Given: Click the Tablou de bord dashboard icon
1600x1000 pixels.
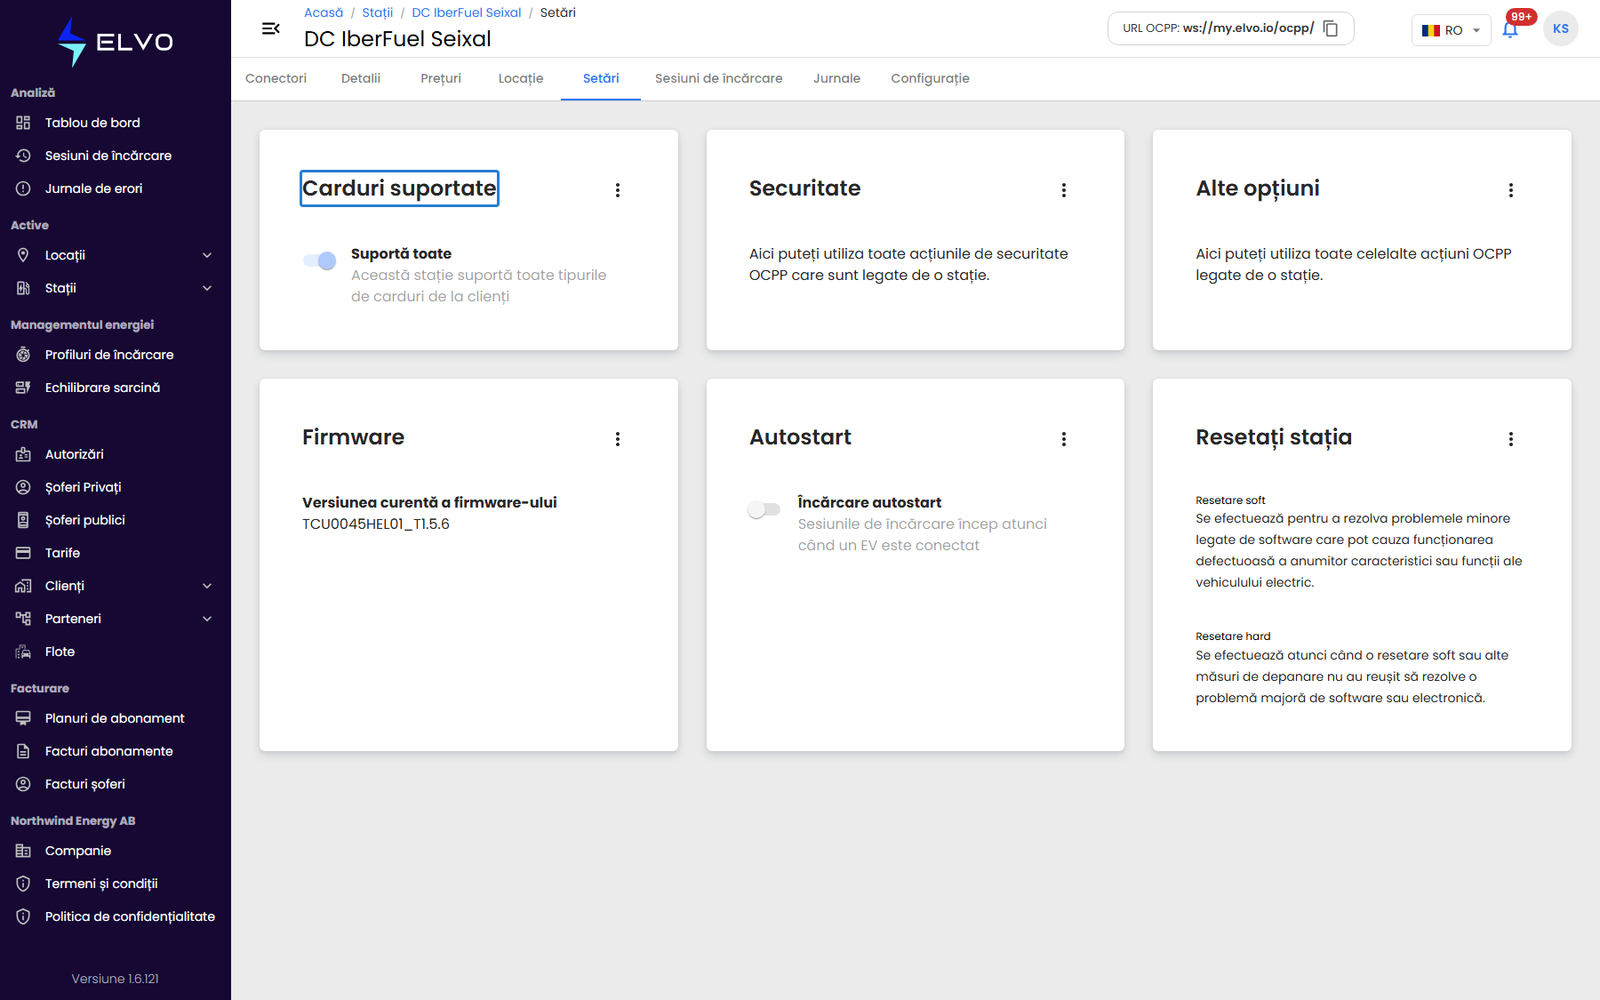Looking at the screenshot, I should click(x=23, y=123).
